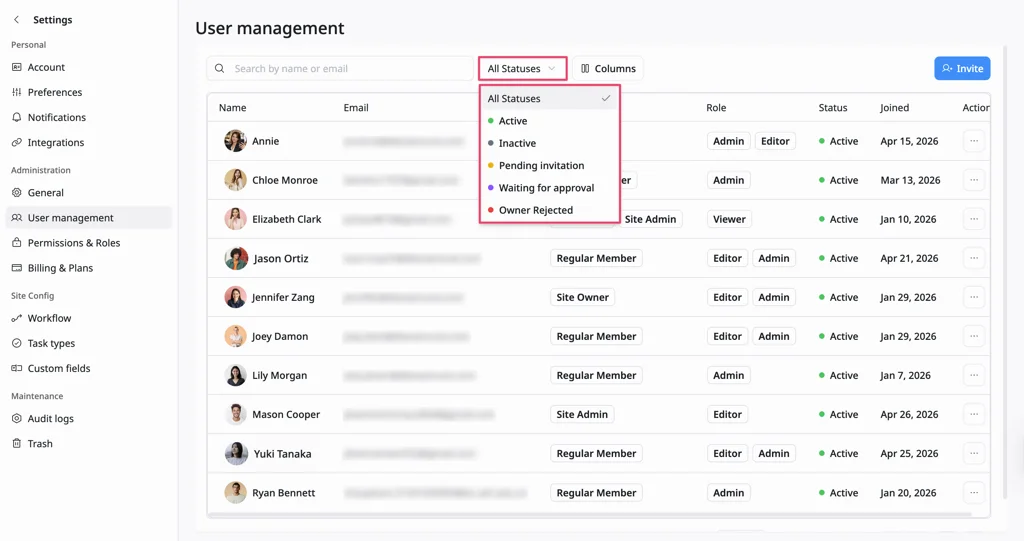Image resolution: width=1024 pixels, height=541 pixels.
Task: Click Ryan Bennett's avatar
Action: [235, 493]
